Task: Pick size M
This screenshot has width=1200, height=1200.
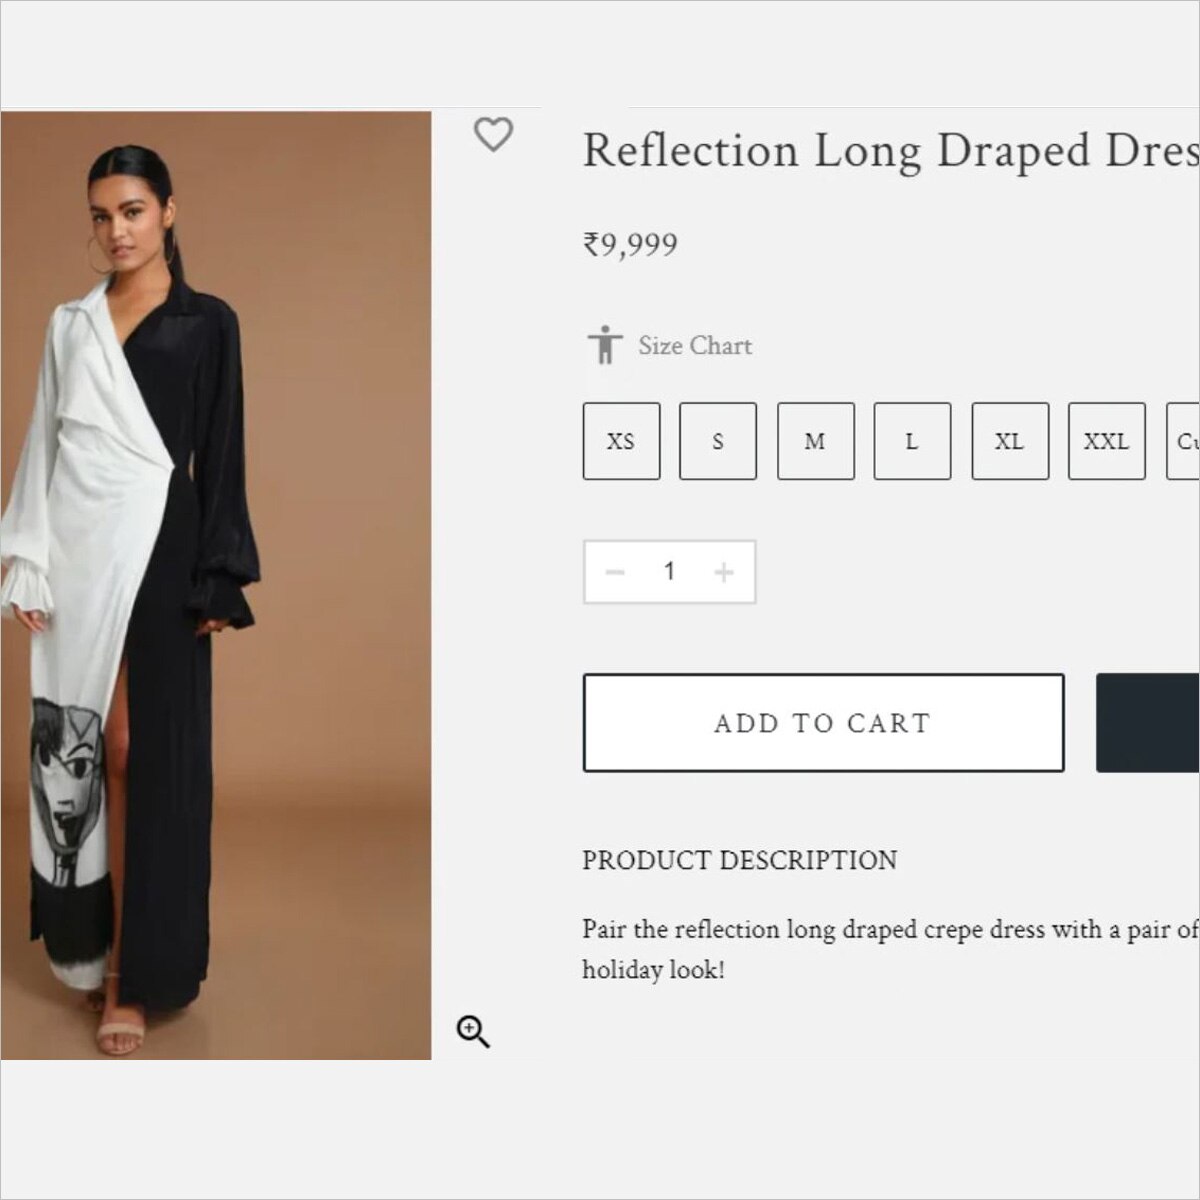Action: (x=815, y=441)
